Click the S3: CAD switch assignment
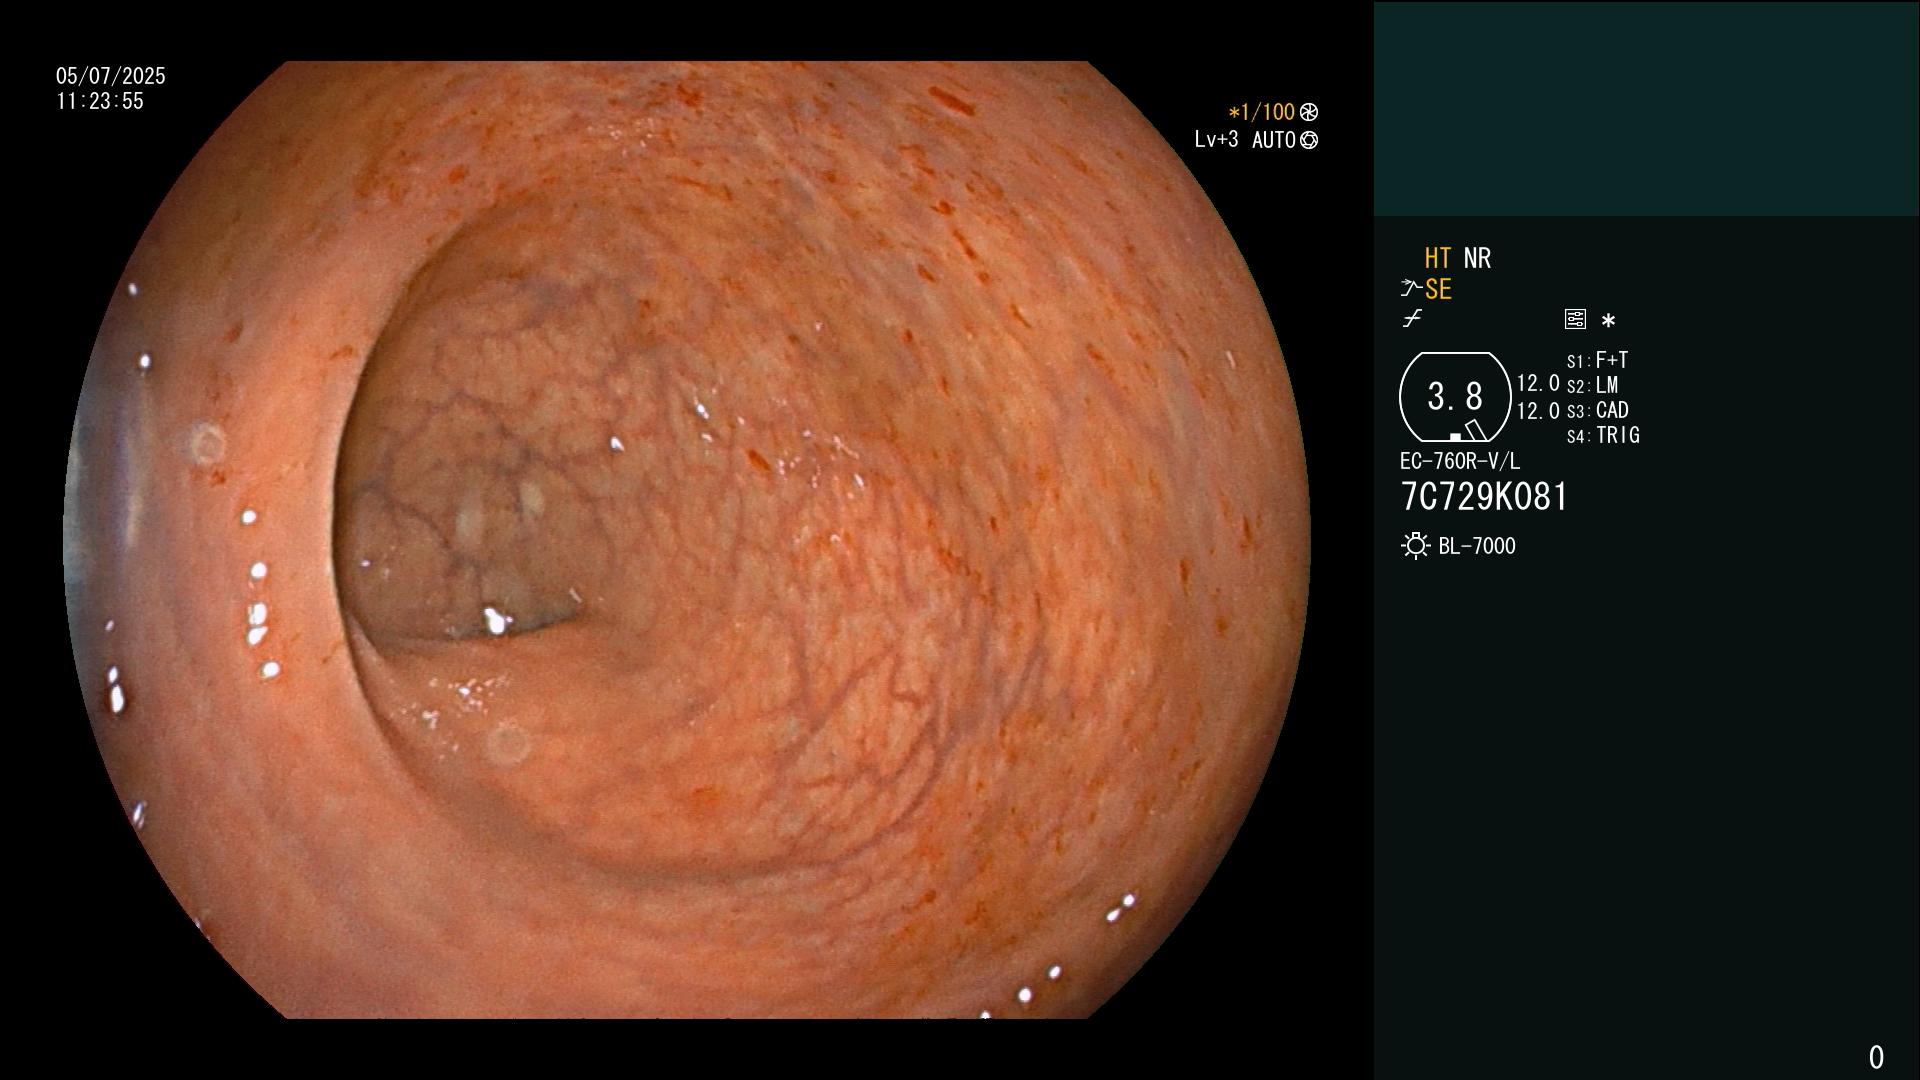 click(1598, 410)
